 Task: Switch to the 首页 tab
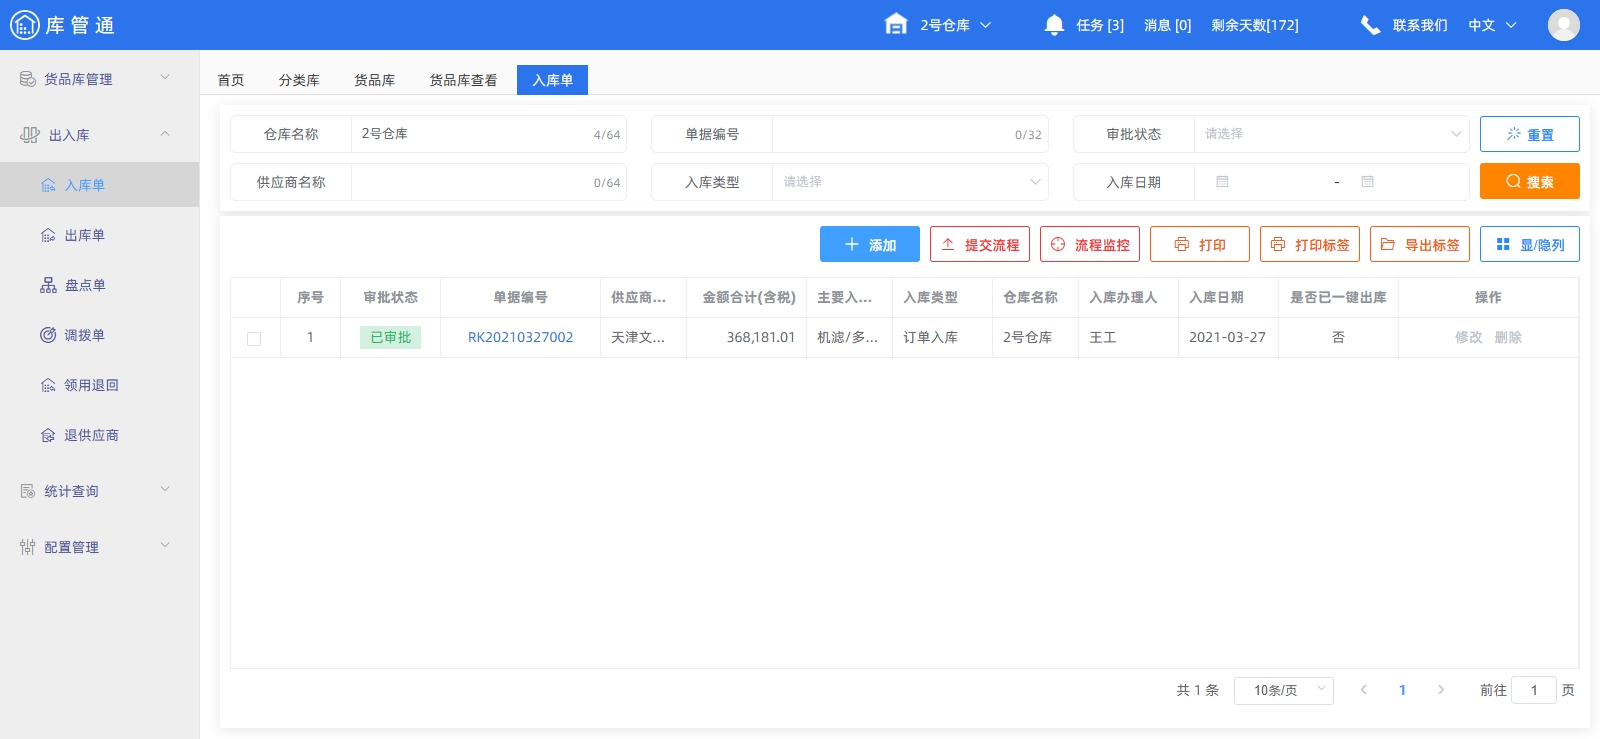click(x=231, y=80)
